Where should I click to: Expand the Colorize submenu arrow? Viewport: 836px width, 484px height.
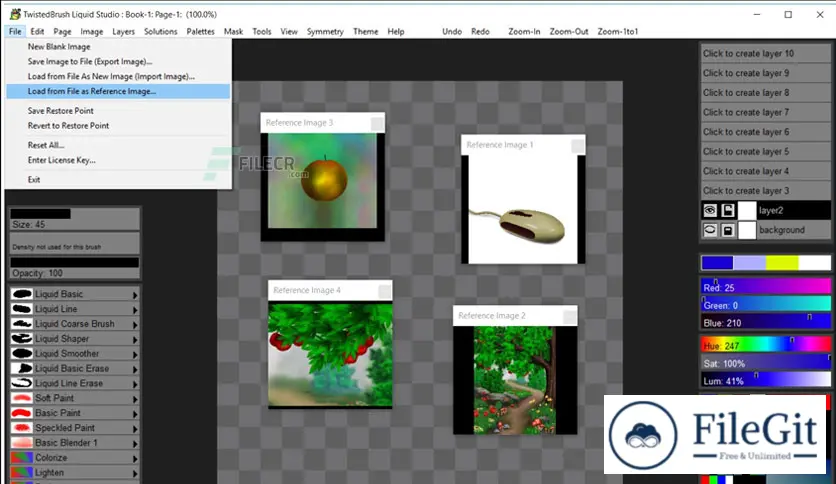(x=135, y=459)
